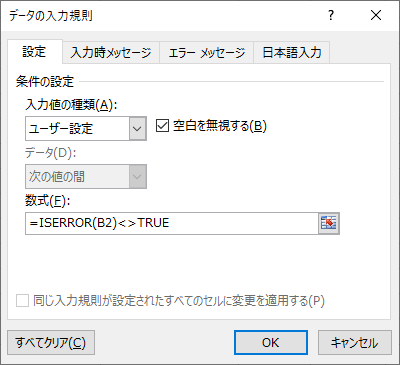Click the OK button
This screenshot has height=365, width=400.
click(271, 342)
